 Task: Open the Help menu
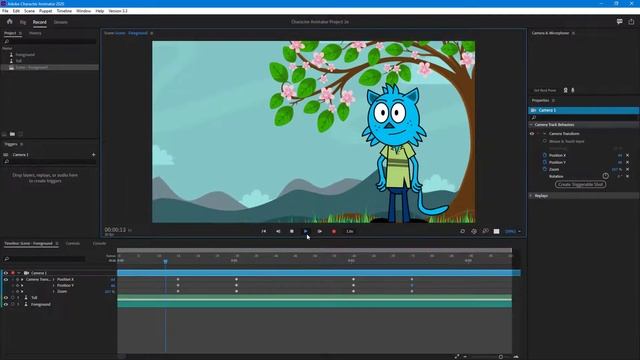pos(100,11)
